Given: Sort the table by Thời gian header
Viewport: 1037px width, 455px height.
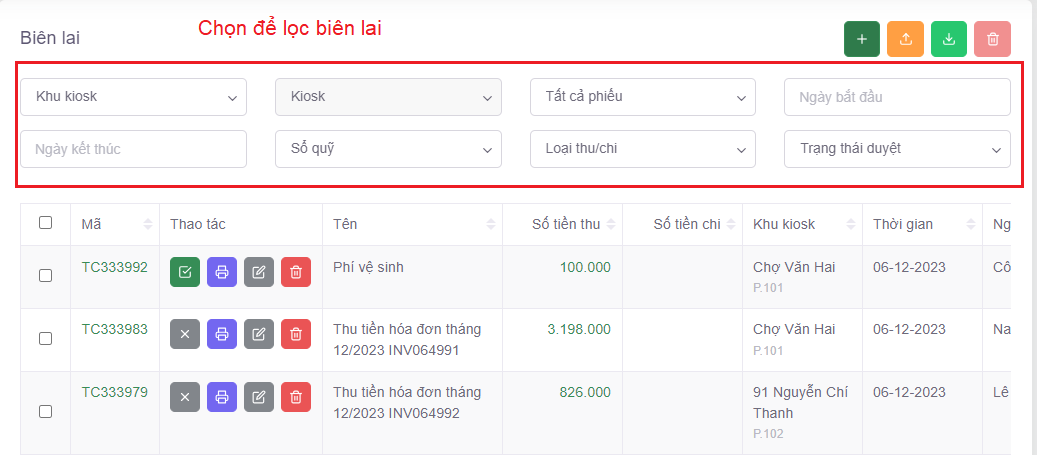Looking at the screenshot, I should tap(903, 224).
